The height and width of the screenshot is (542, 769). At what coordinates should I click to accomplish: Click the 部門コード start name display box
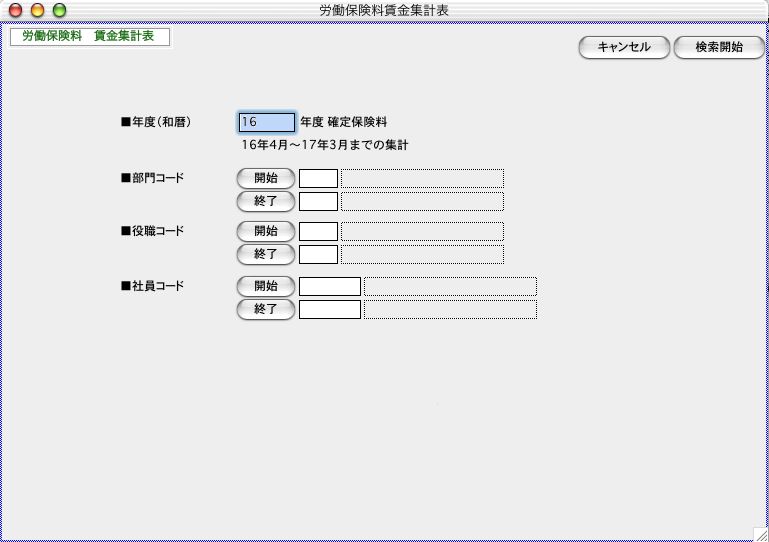422,179
